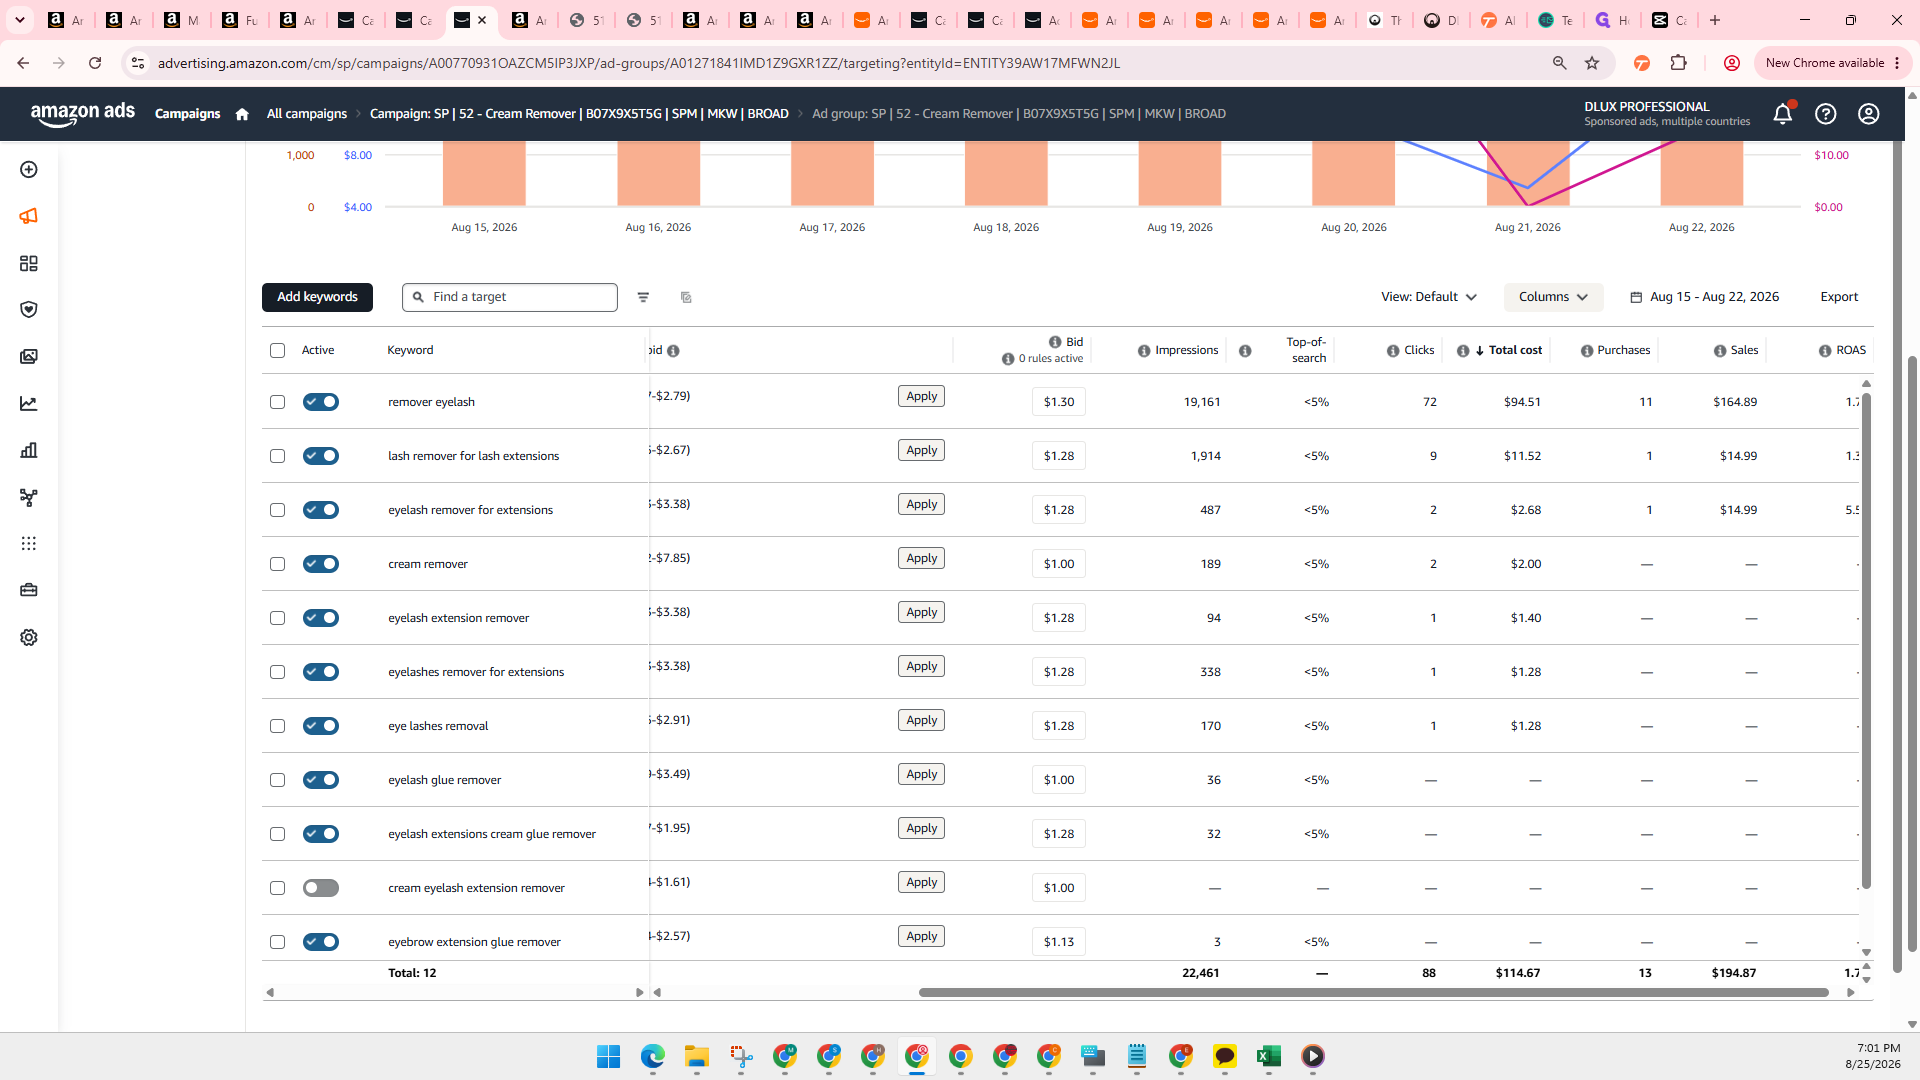Edit the $1.30 bid for 'remover eyelash'

click(1059, 402)
